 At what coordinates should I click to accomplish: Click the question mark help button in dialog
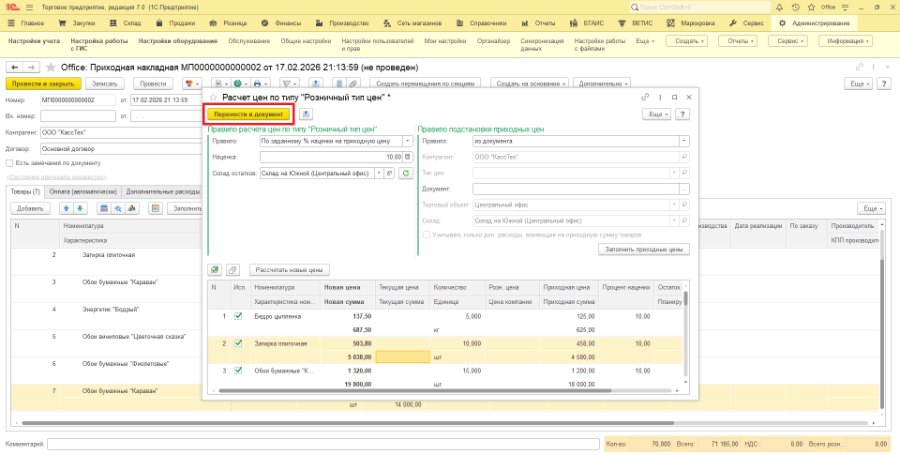pyautogui.click(x=682, y=115)
